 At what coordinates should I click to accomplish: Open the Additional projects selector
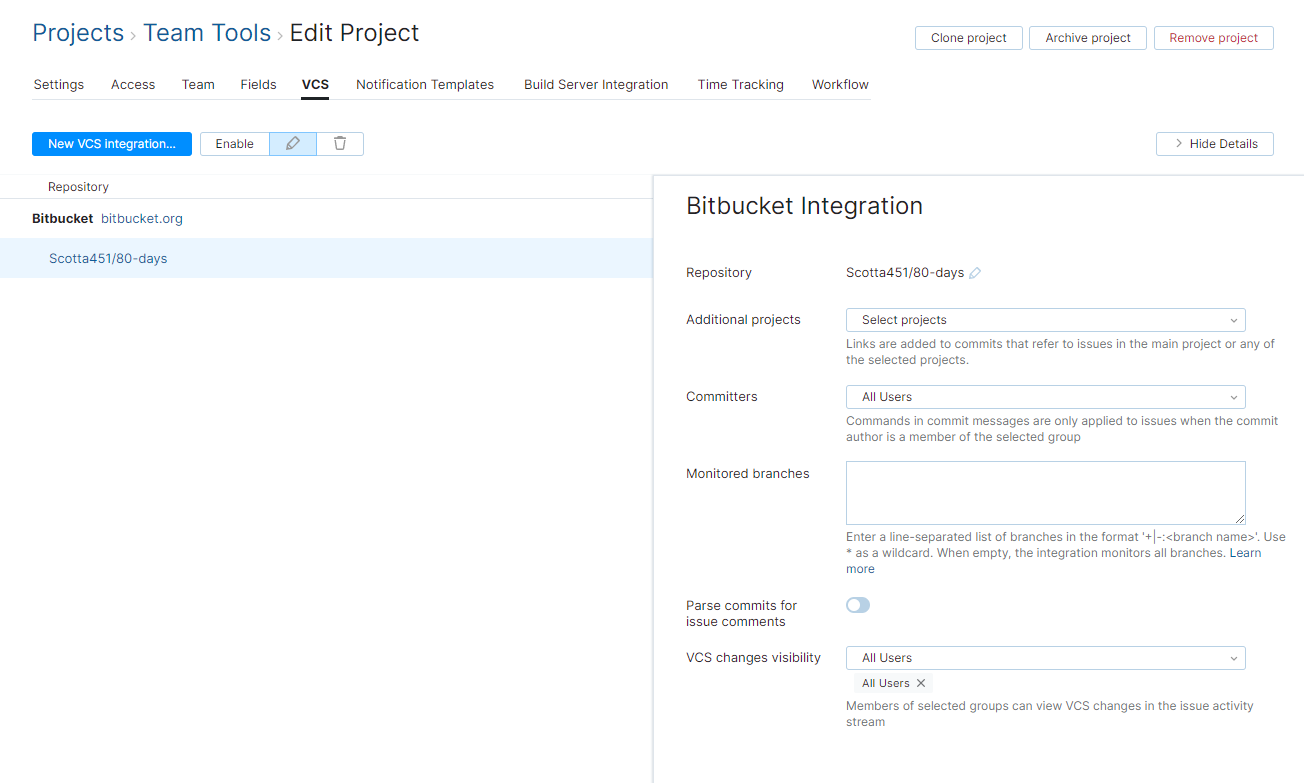point(1045,319)
